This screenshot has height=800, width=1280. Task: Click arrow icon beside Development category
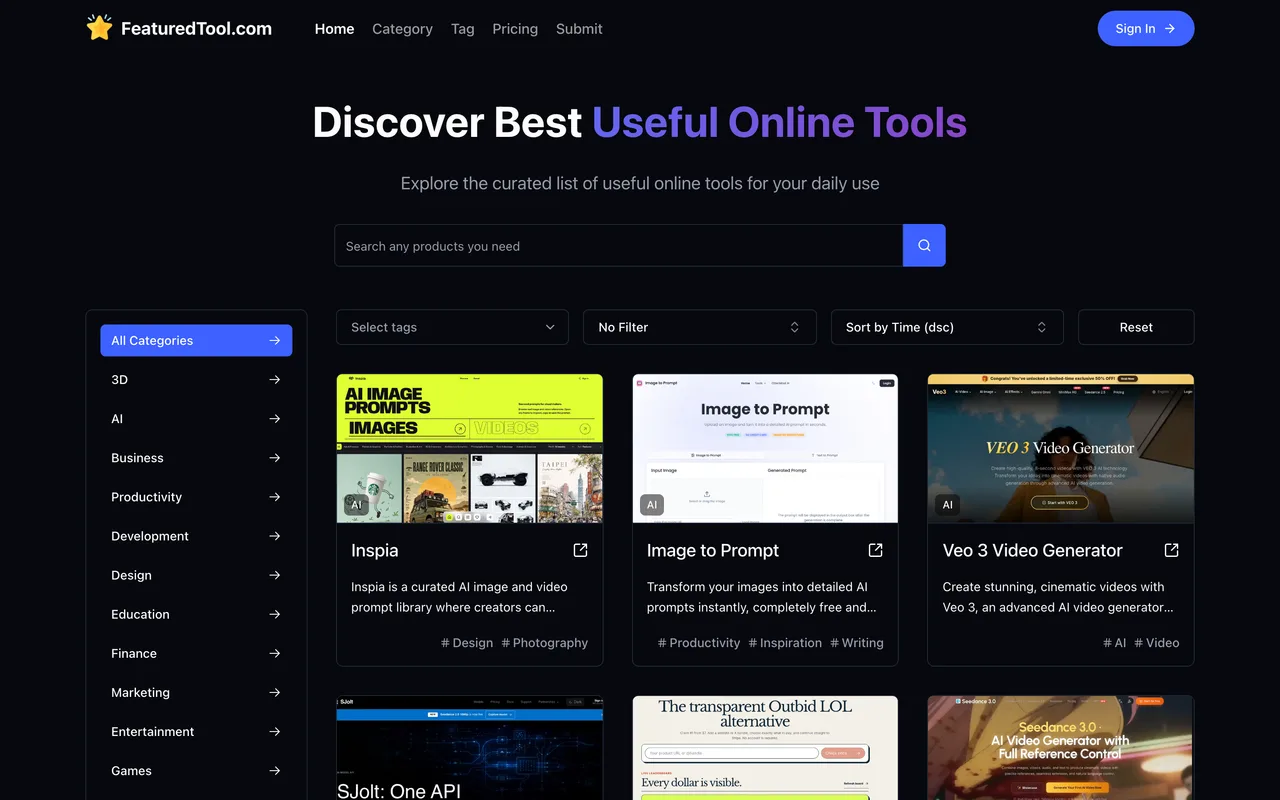point(275,535)
